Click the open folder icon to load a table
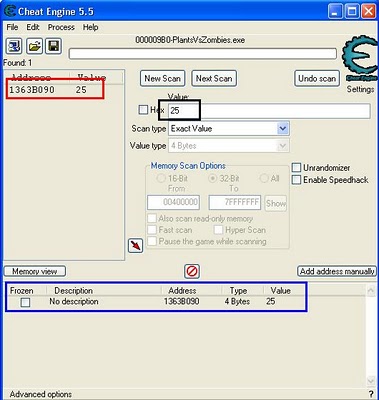This screenshot has height=400, width=379. 34,46
